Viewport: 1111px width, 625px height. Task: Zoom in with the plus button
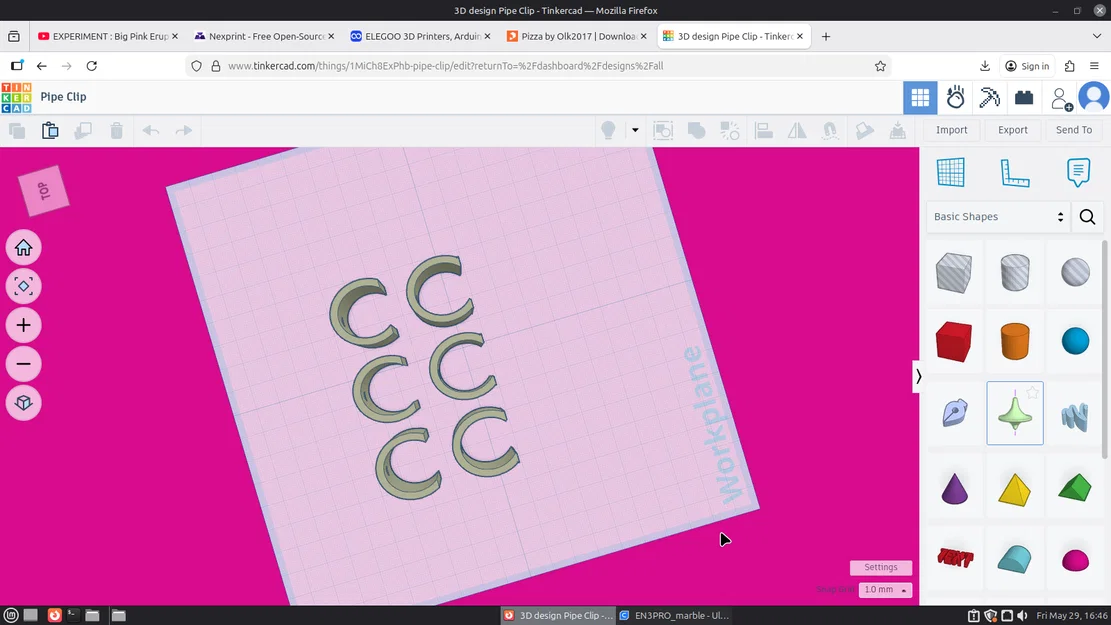click(23, 325)
